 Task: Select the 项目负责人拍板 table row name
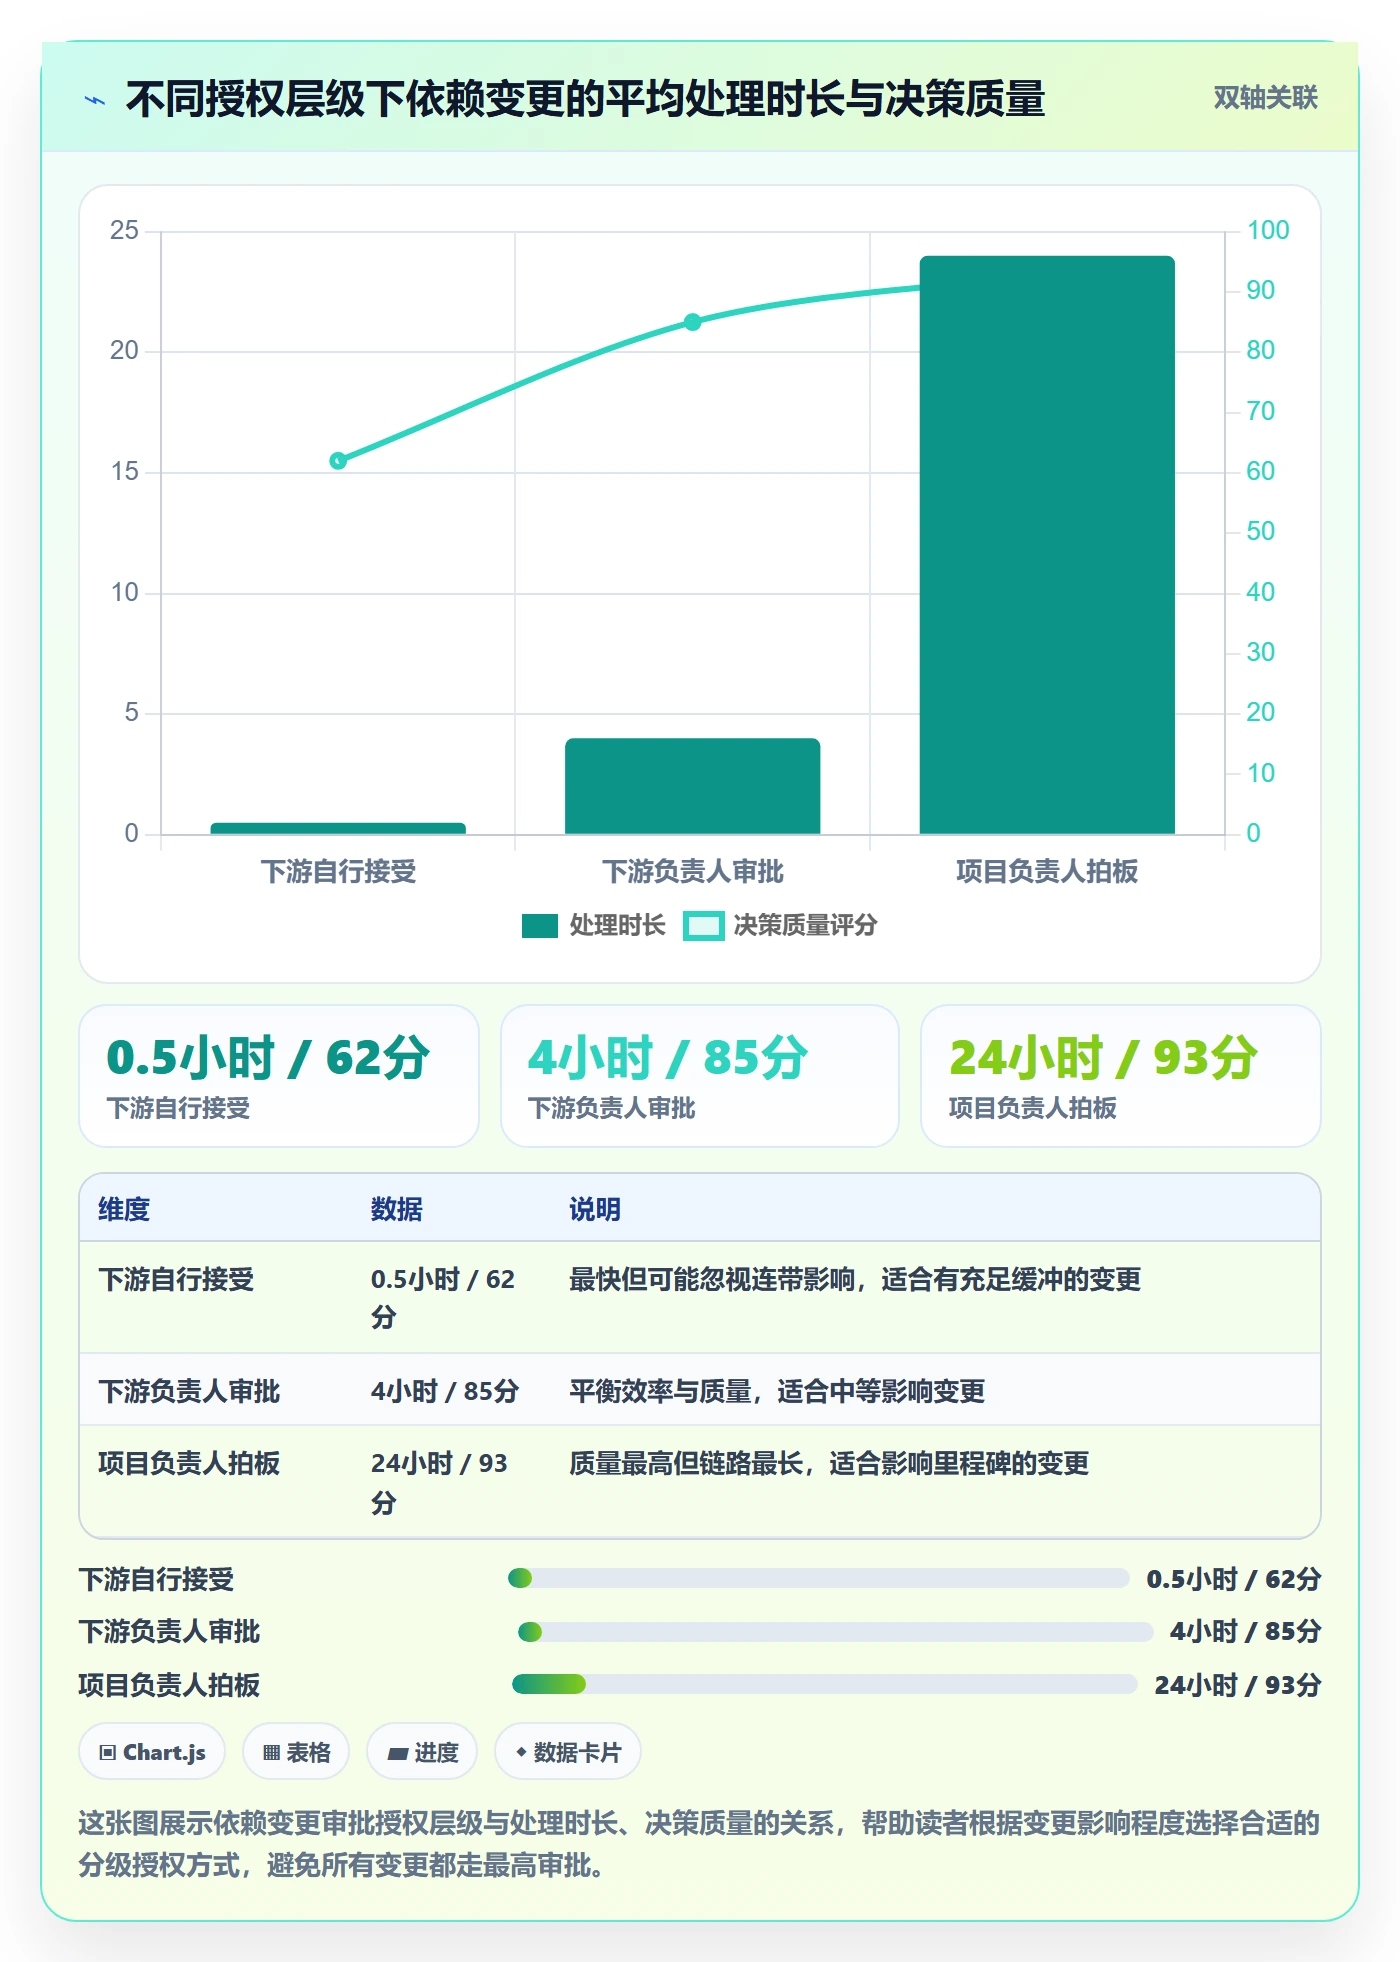tap(189, 1463)
